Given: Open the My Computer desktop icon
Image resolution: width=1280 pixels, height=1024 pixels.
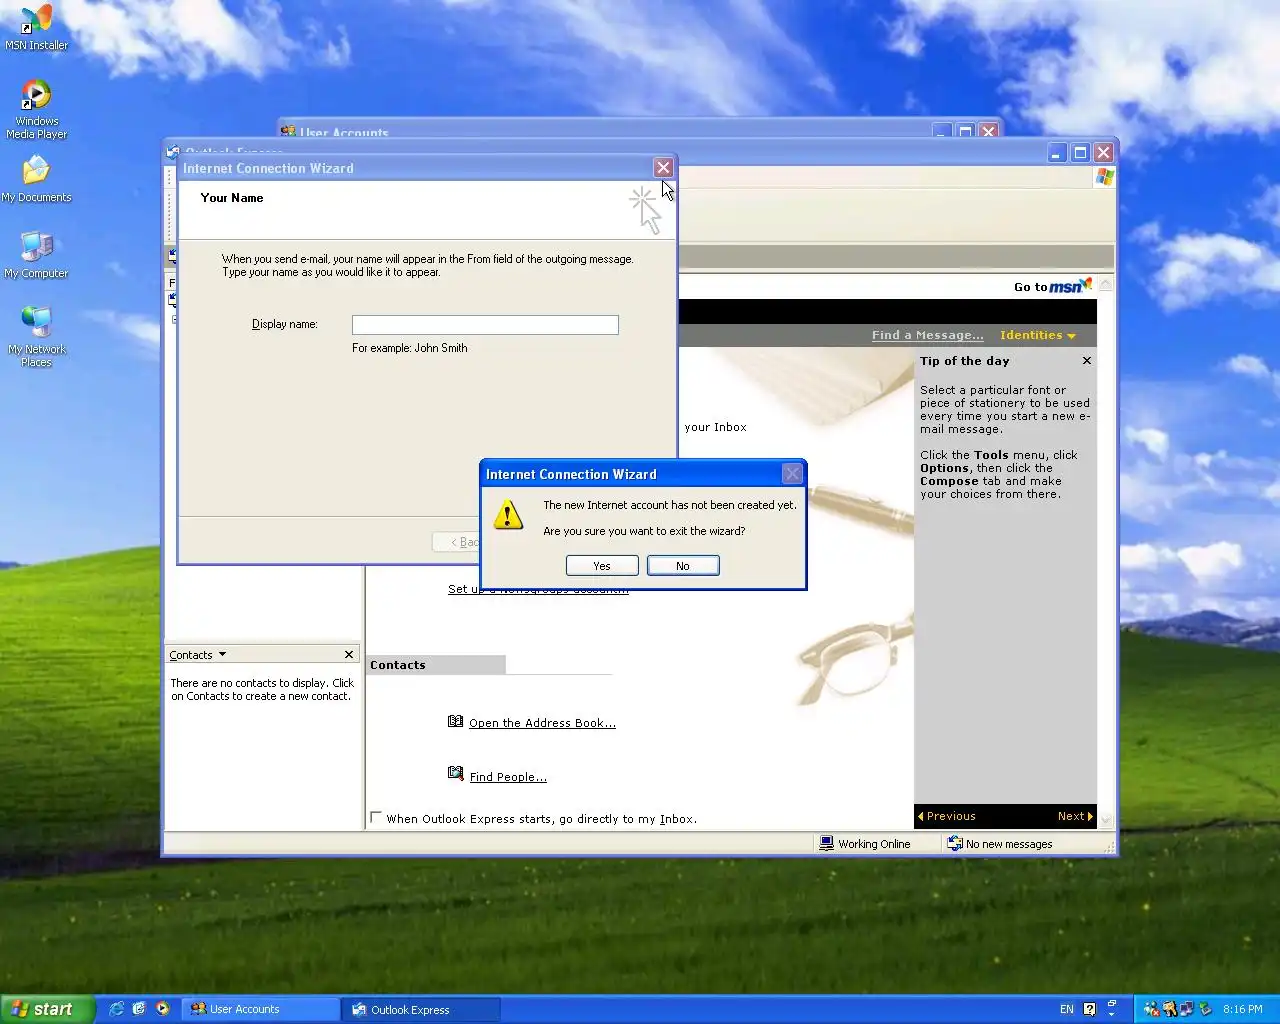Looking at the screenshot, I should [x=36, y=254].
